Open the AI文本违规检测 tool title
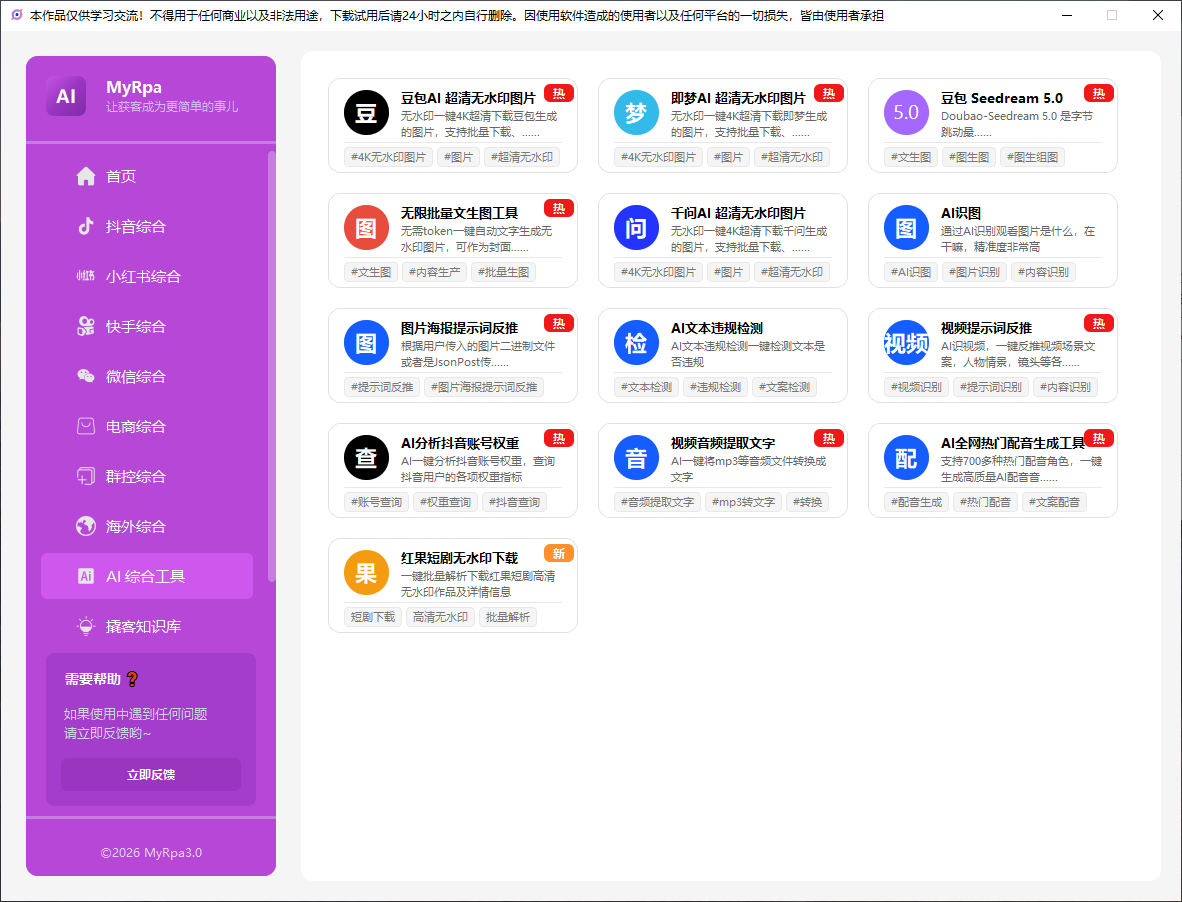Image resolution: width=1182 pixels, height=902 pixels. 717,329
